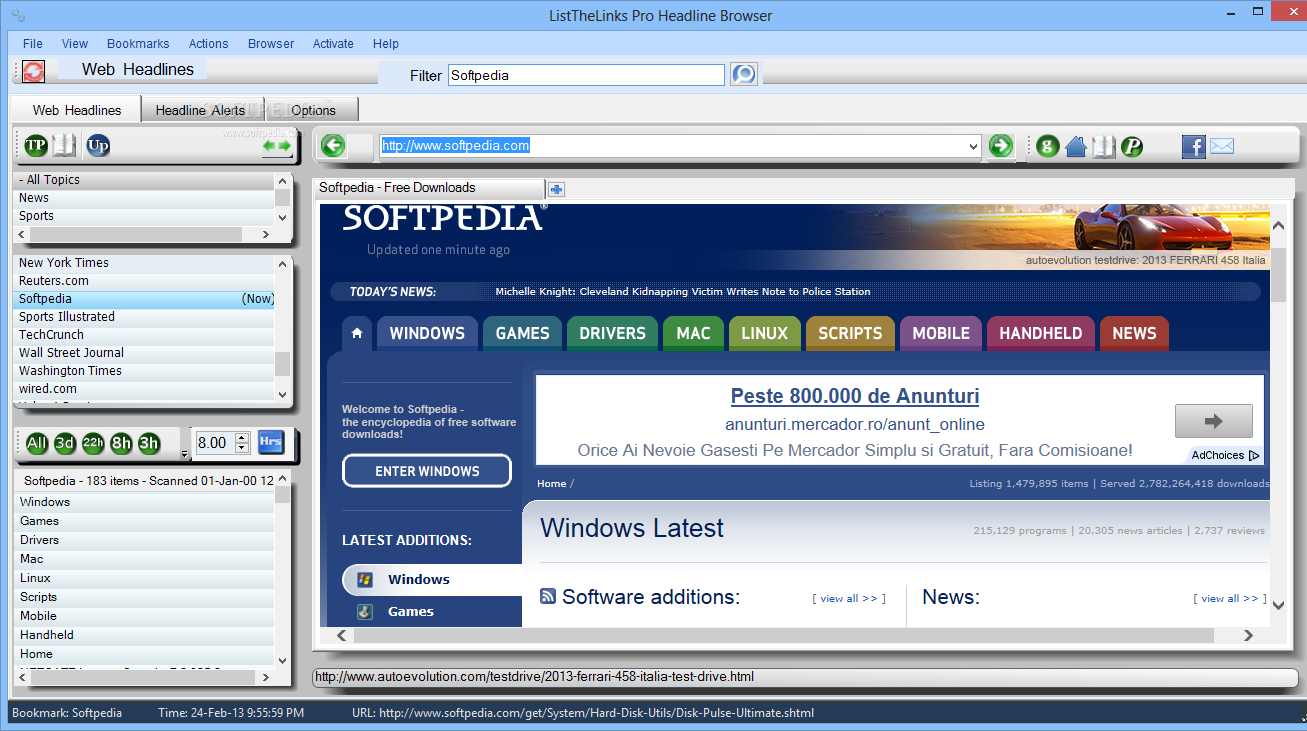Screen dimensions: 1307x731
Task: Open the File menu
Action: [33, 43]
